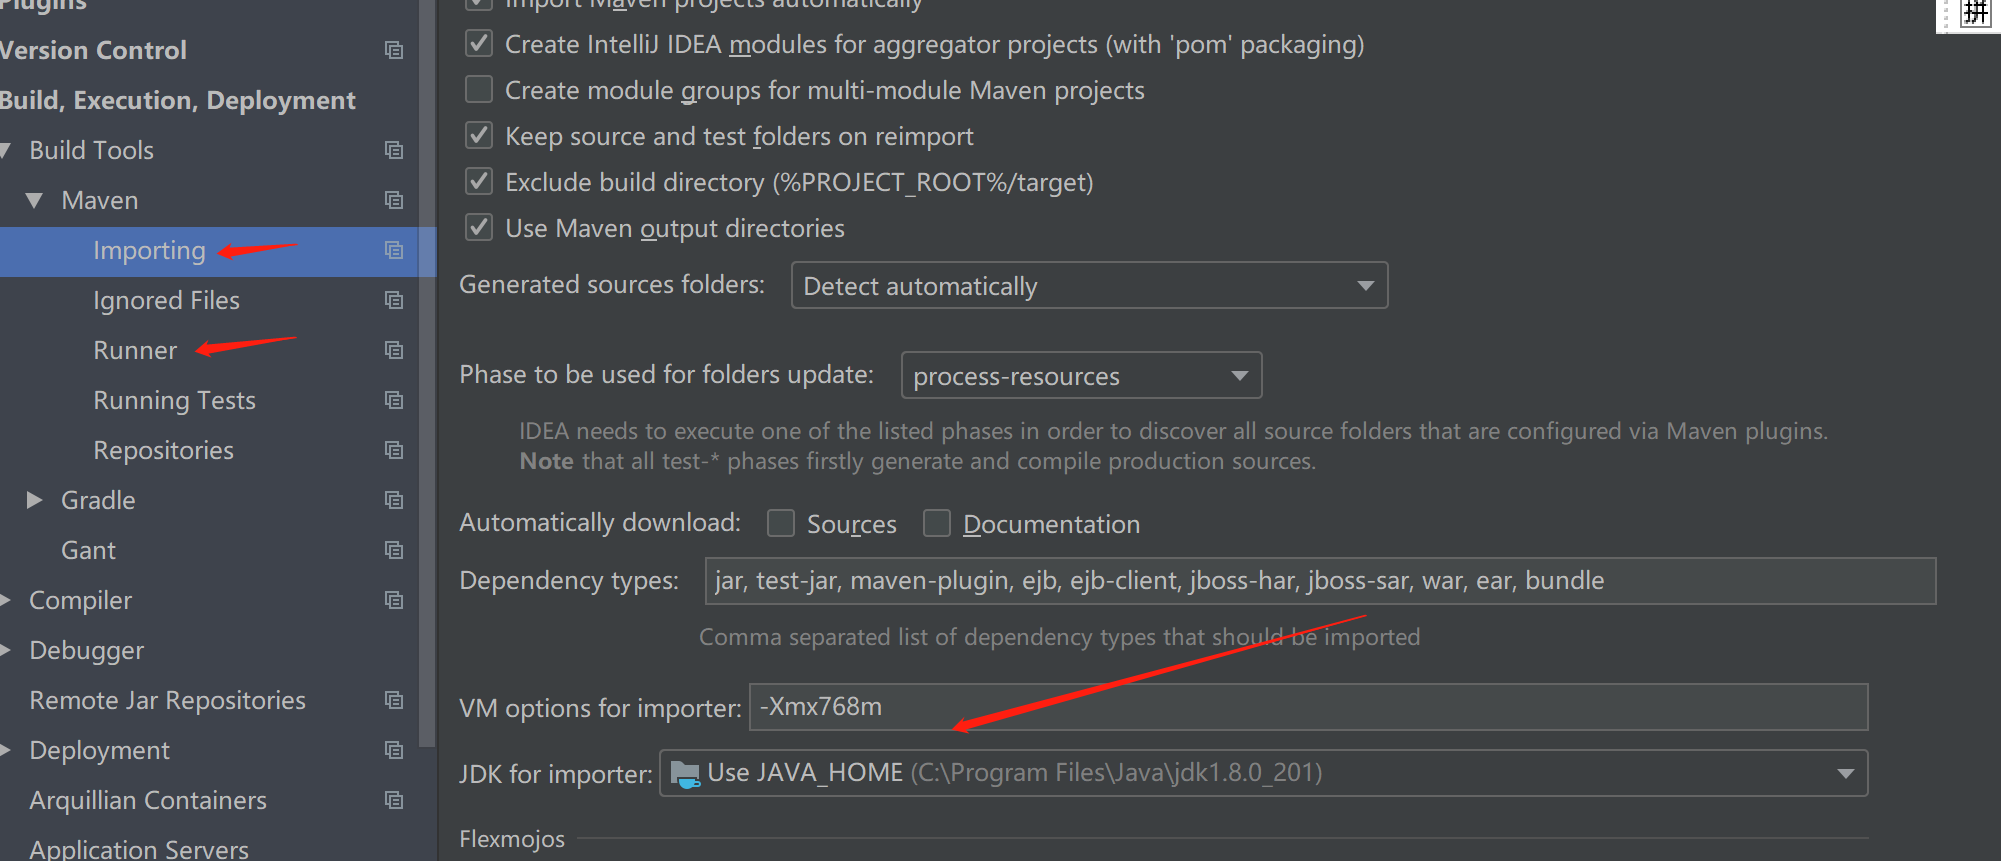Click the copy icon beside Compiler

tap(394, 600)
